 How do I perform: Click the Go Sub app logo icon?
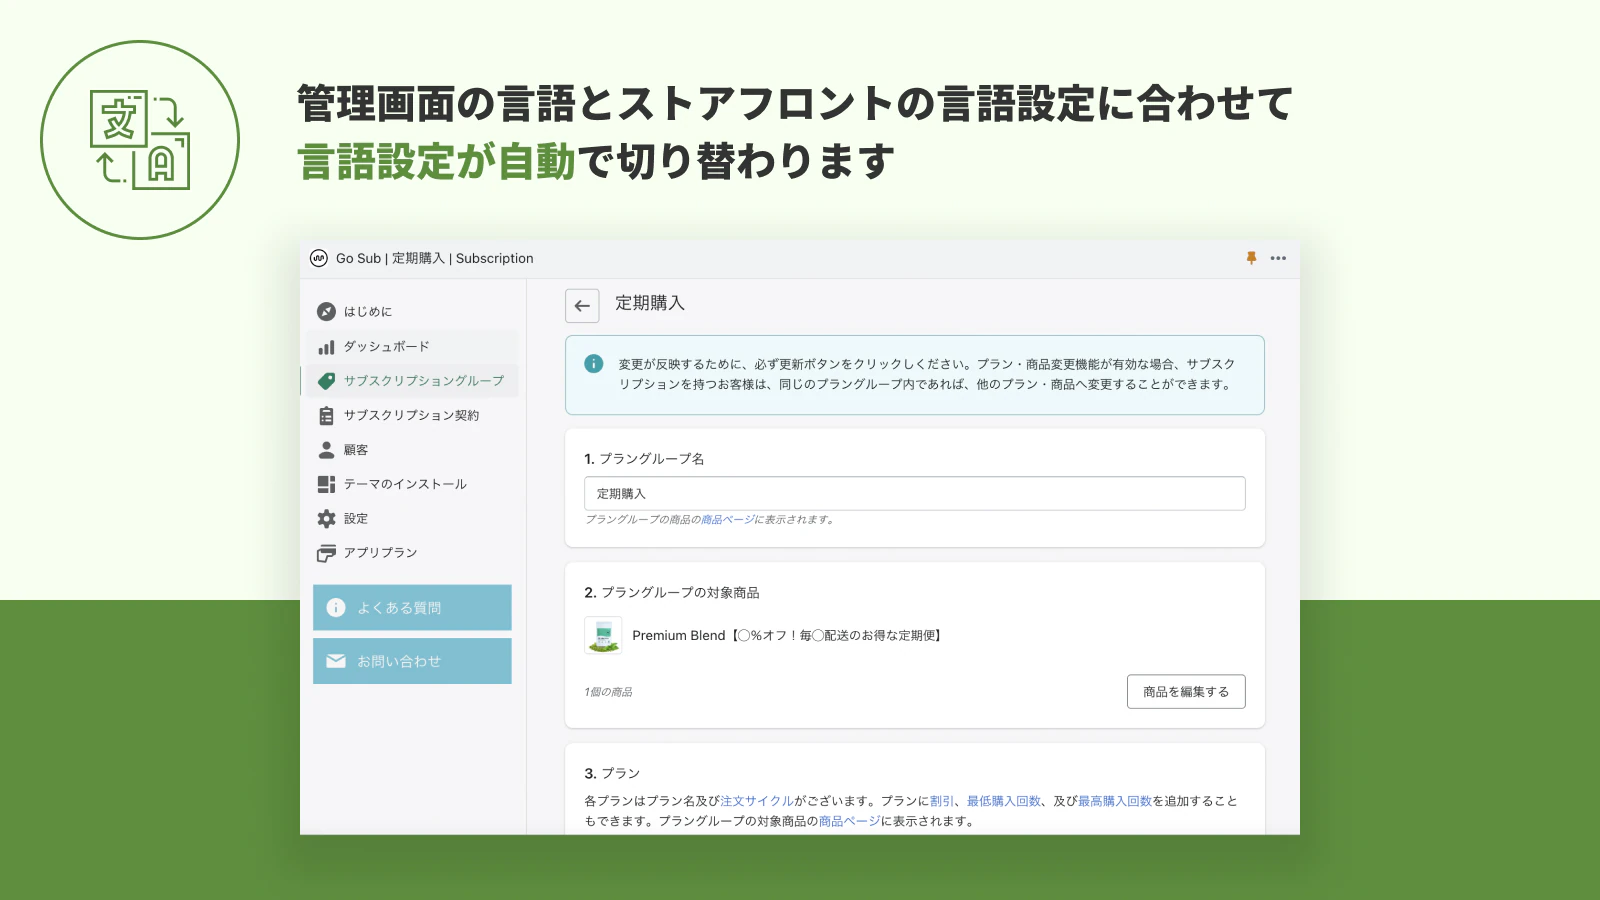[x=319, y=258]
